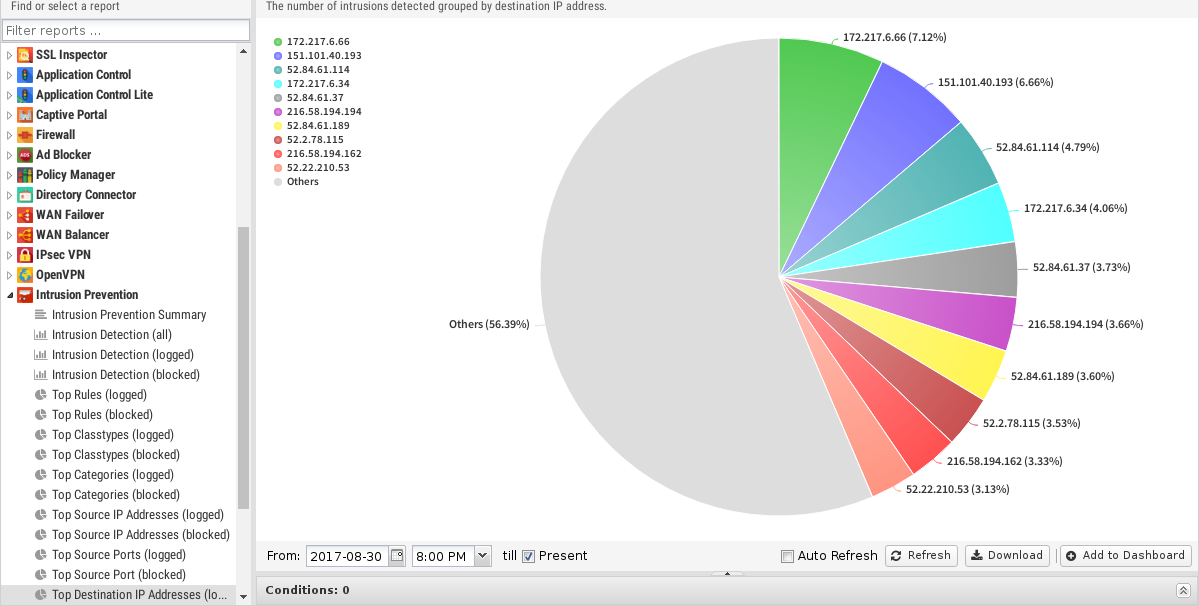The height and width of the screenshot is (606, 1199).
Task: Click the Firewall icon
Action: pos(24,134)
